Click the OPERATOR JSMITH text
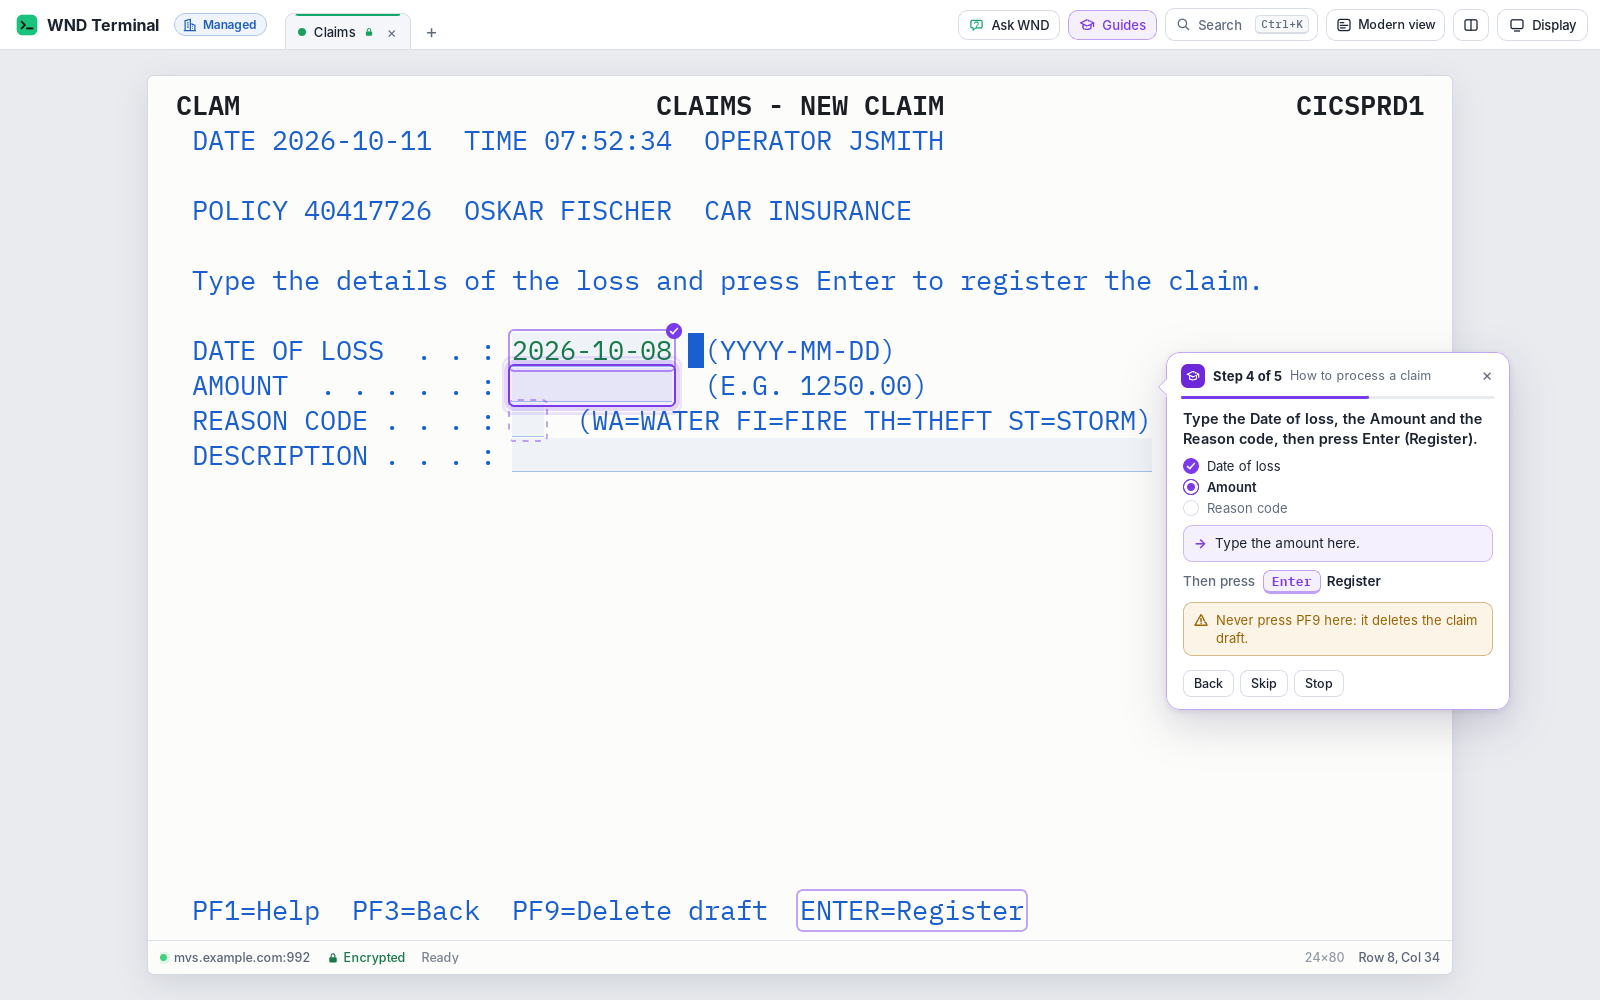 824,141
